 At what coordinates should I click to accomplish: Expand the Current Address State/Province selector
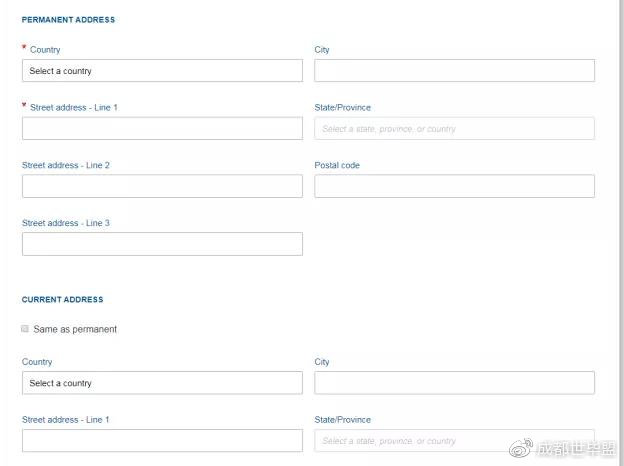(454, 441)
